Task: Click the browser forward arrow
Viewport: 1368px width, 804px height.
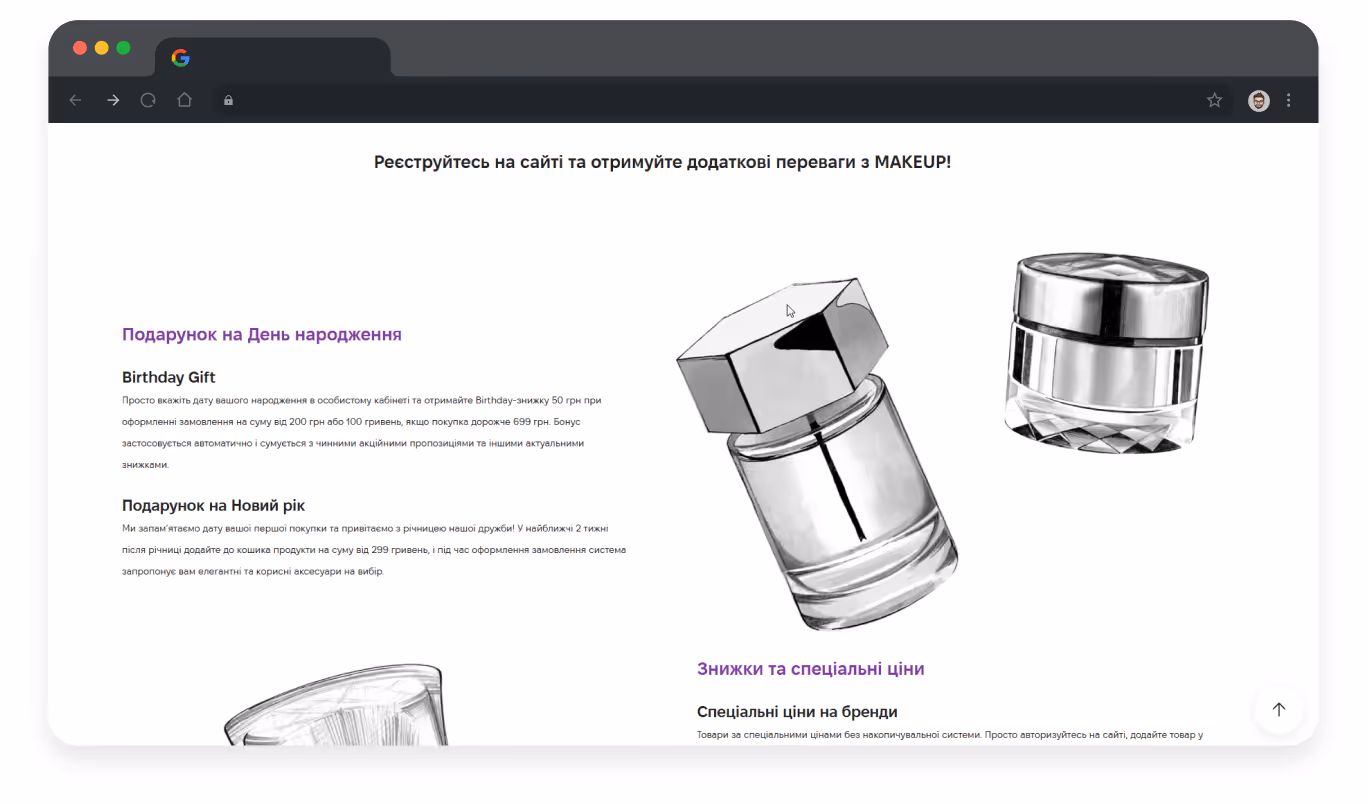Action: click(x=113, y=100)
